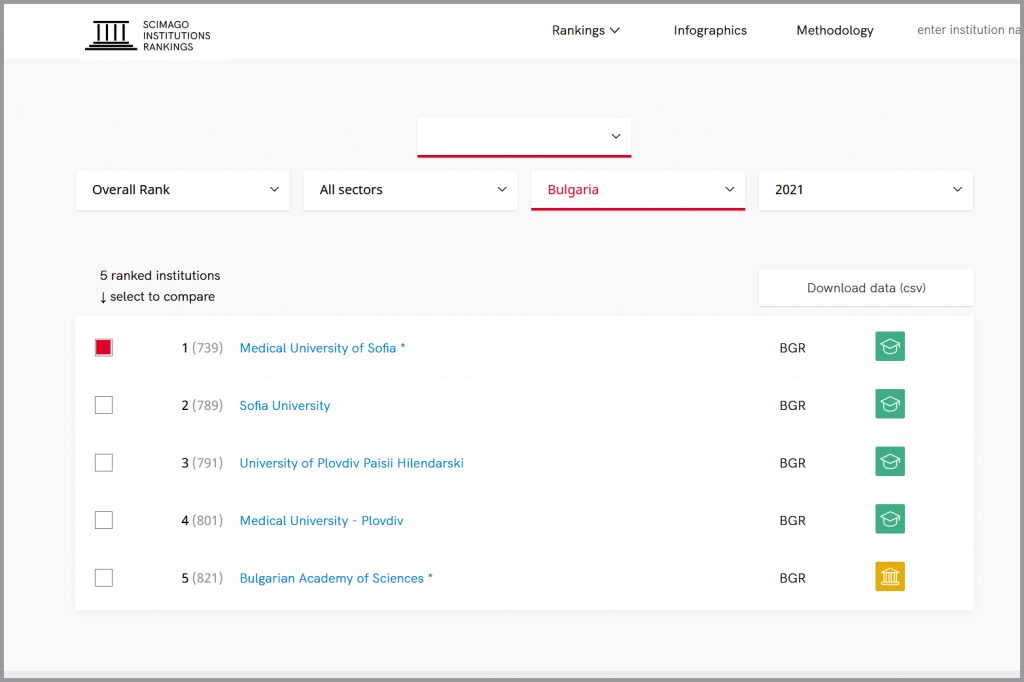Tick the Medical University - Plovdiv compare checkbox
The width and height of the screenshot is (1024, 682).
pos(104,520)
